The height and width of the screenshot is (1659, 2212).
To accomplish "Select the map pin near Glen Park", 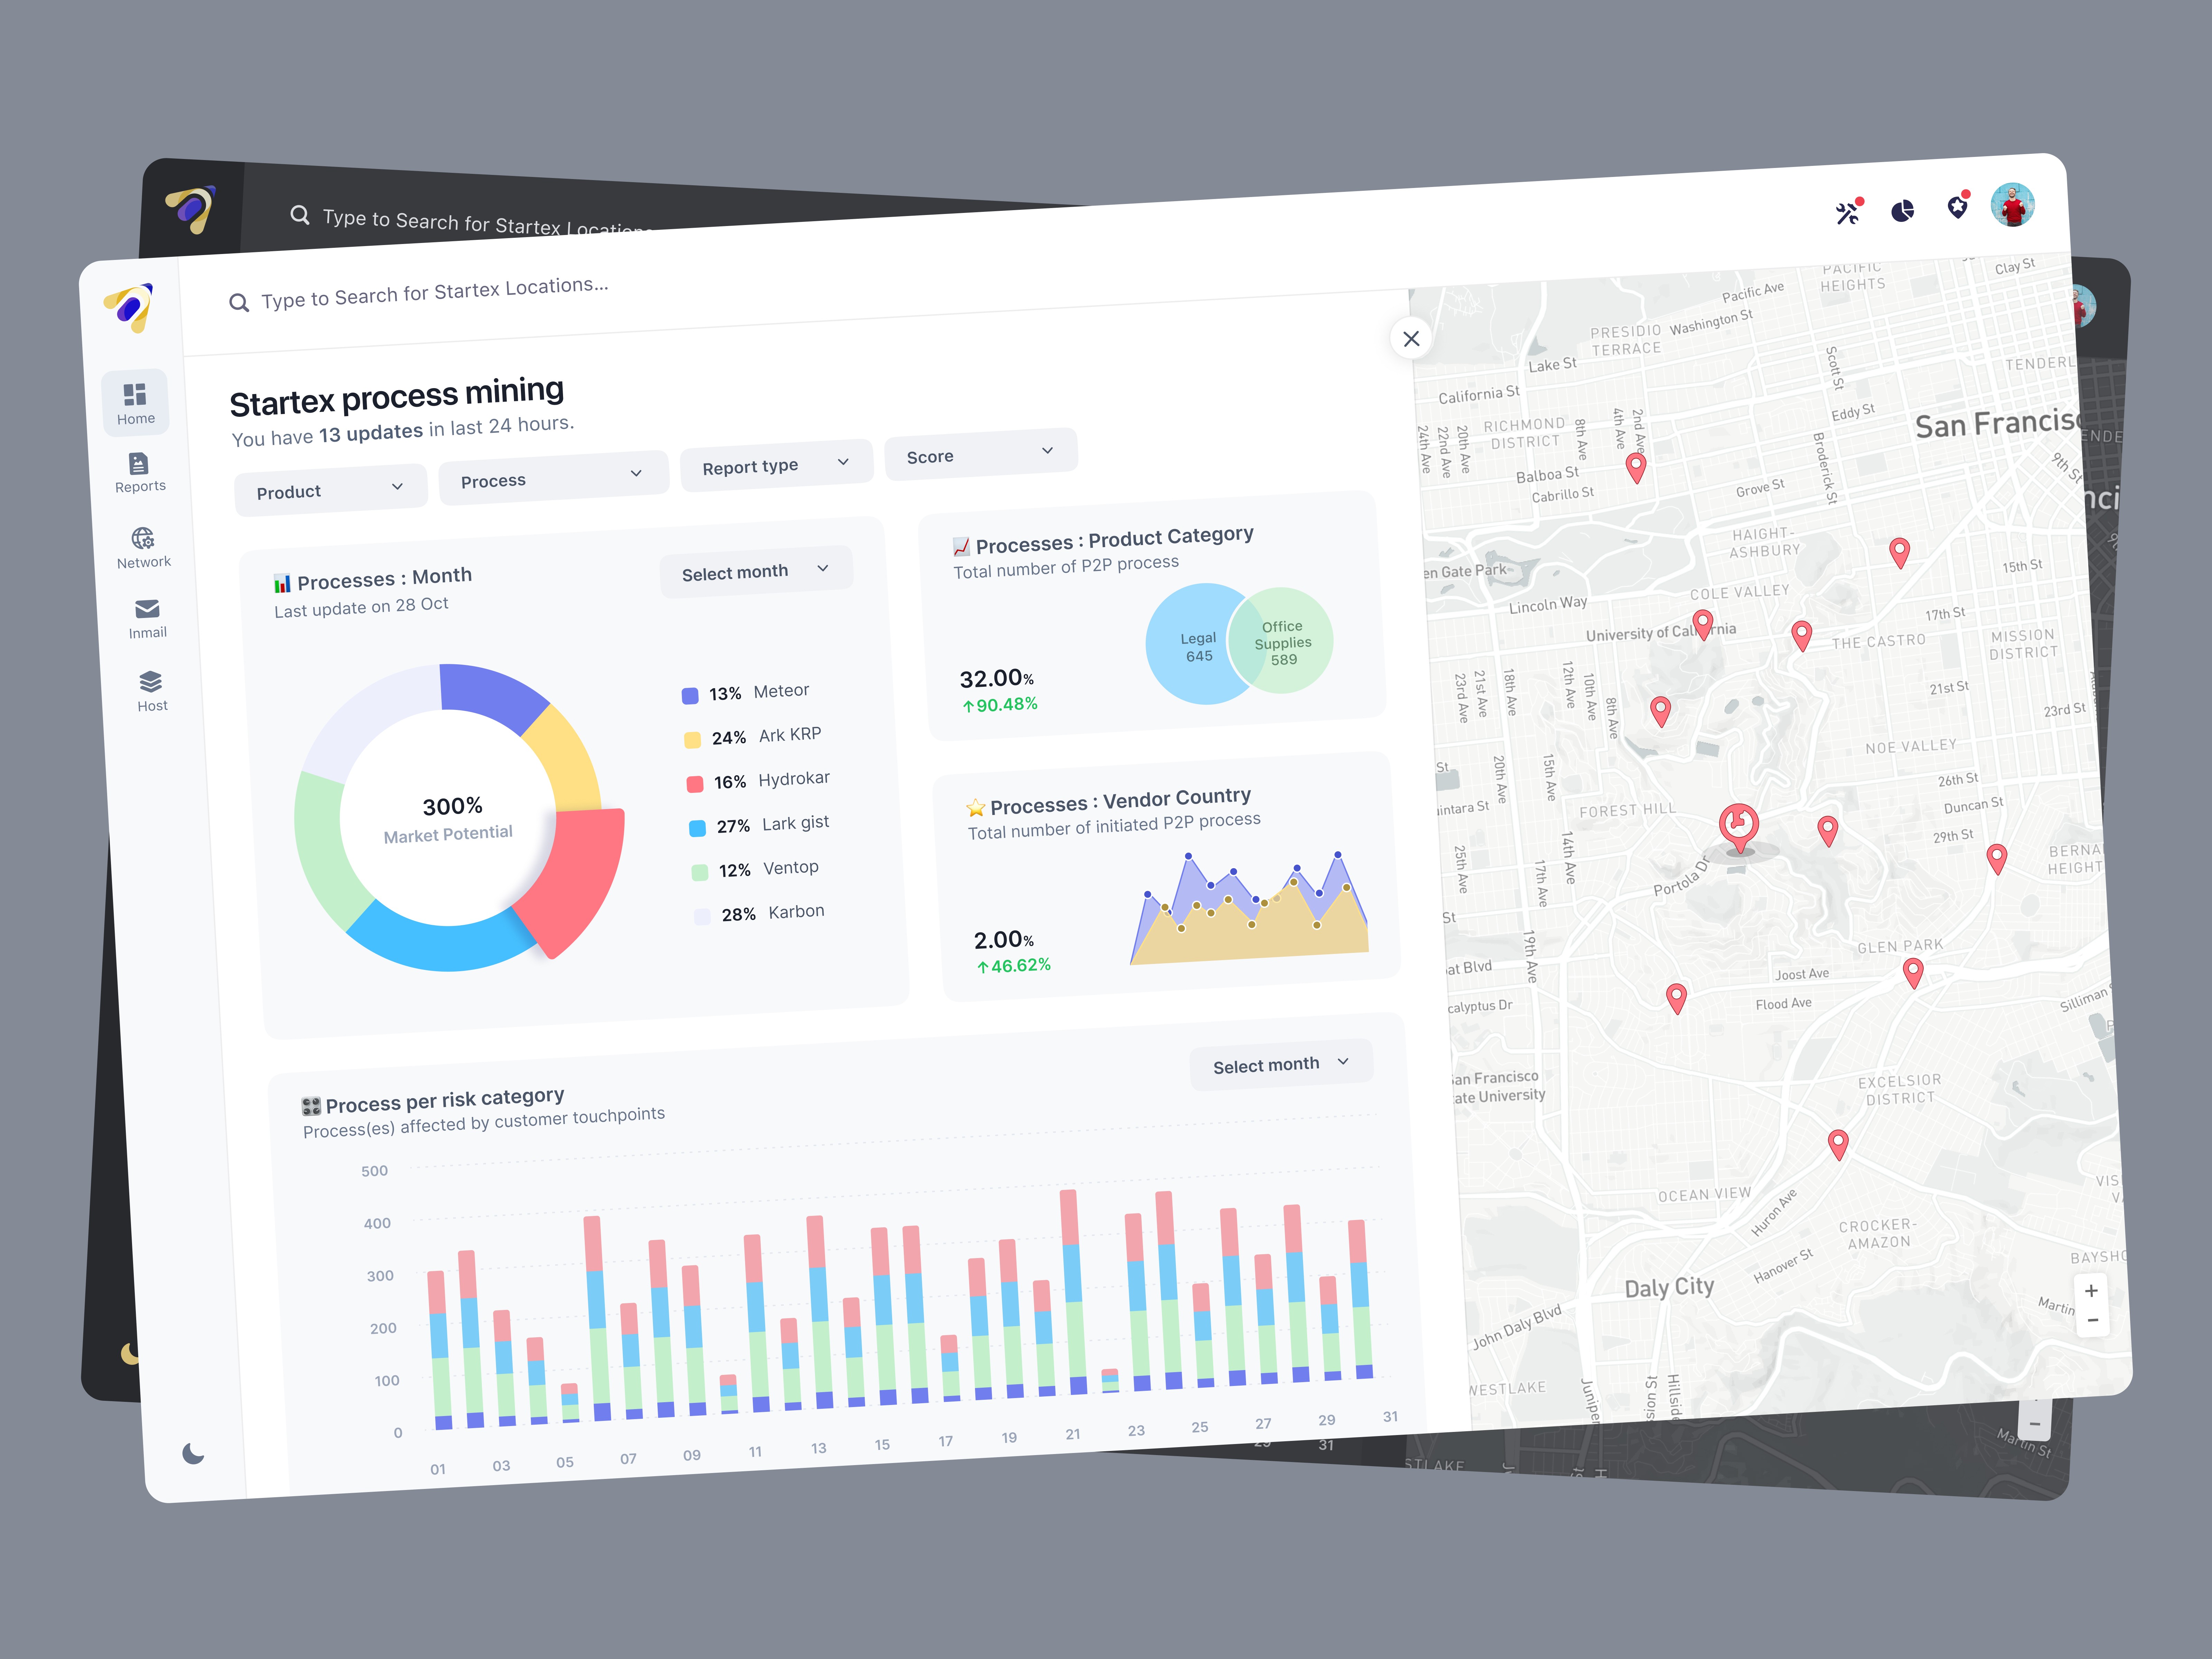I will click(1913, 973).
